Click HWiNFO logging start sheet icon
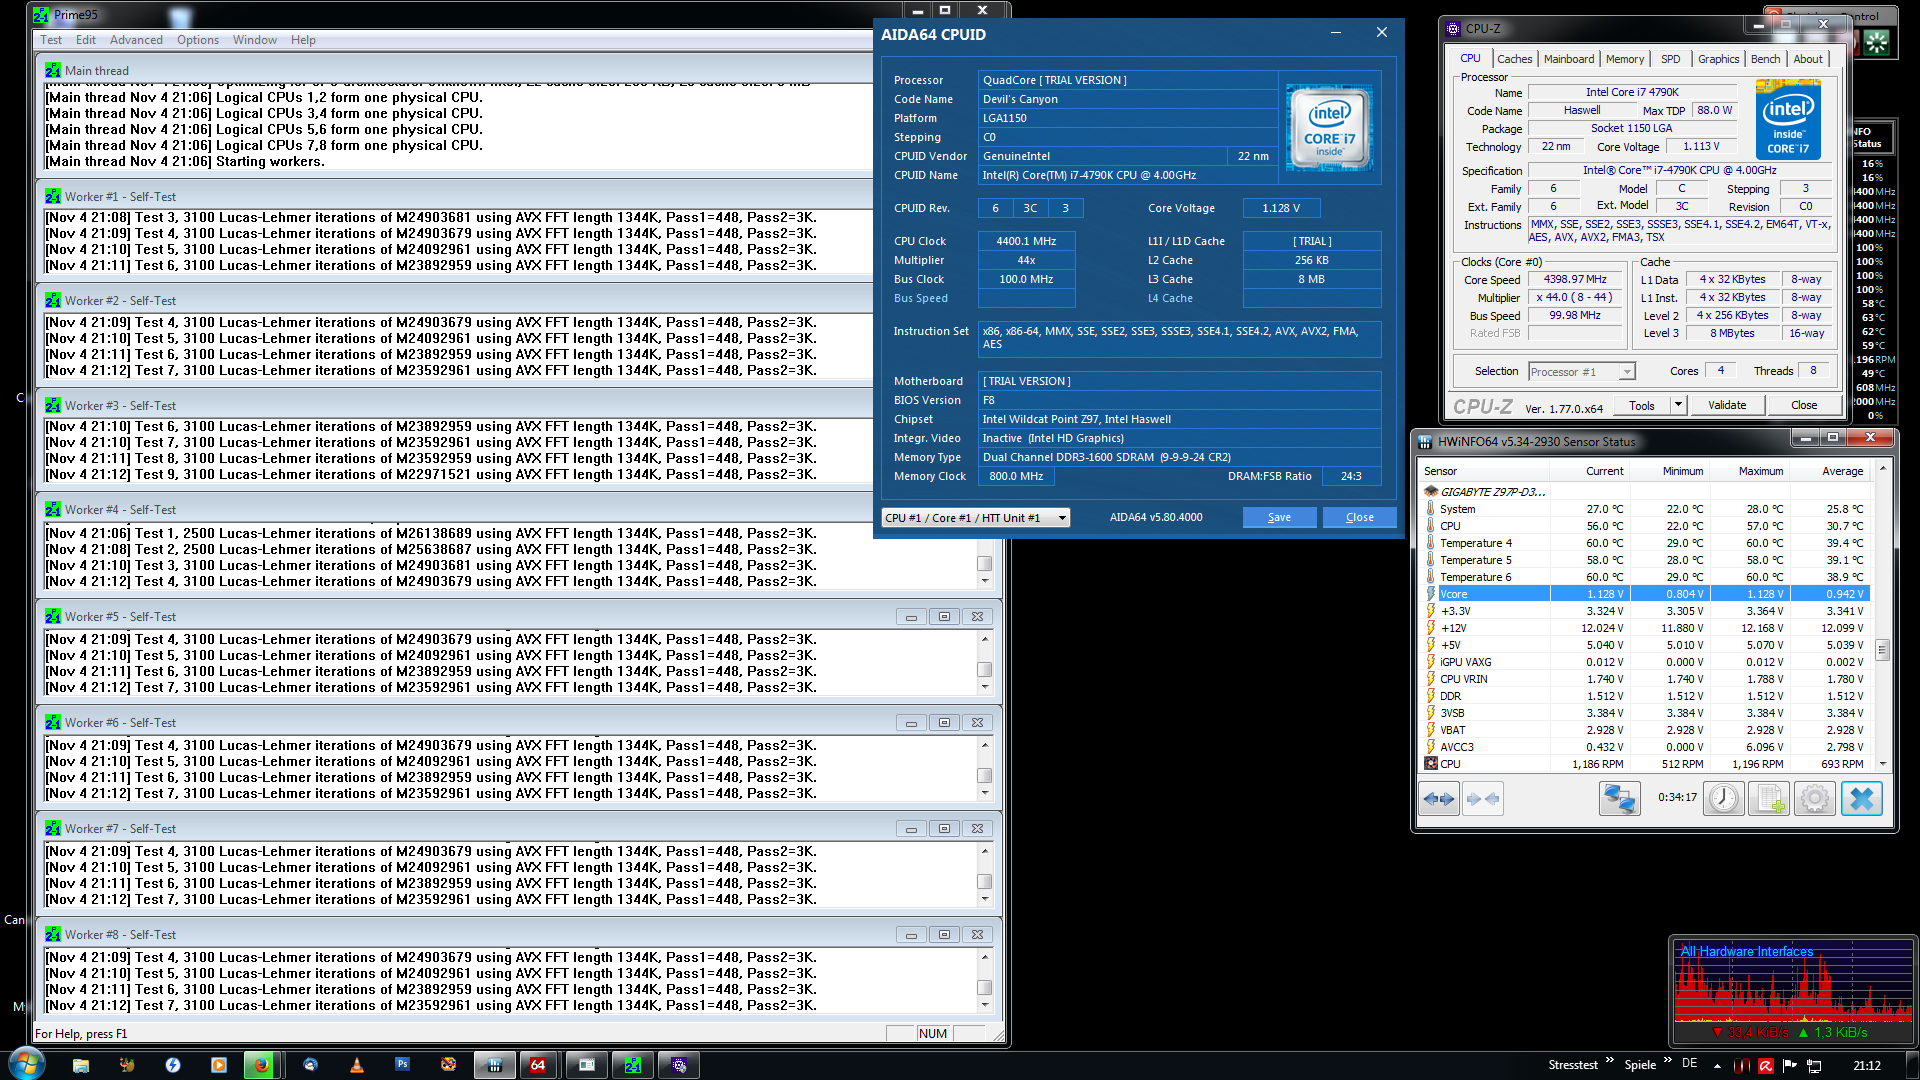 1768,799
